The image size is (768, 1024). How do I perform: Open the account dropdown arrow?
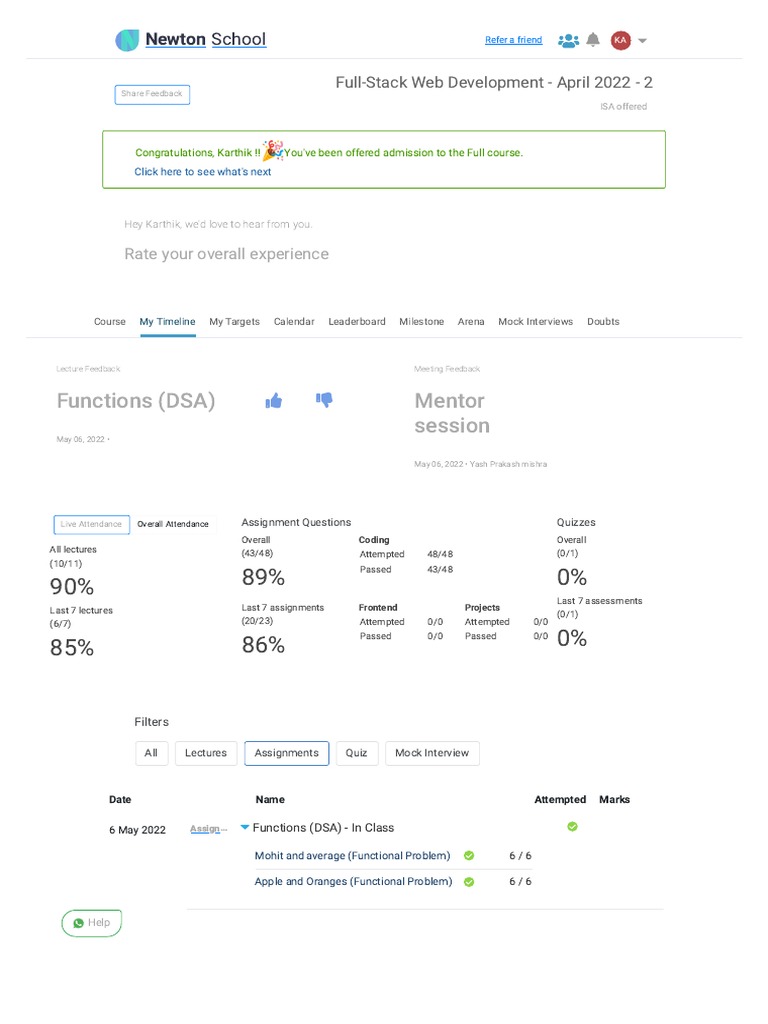pyautogui.click(x=643, y=41)
